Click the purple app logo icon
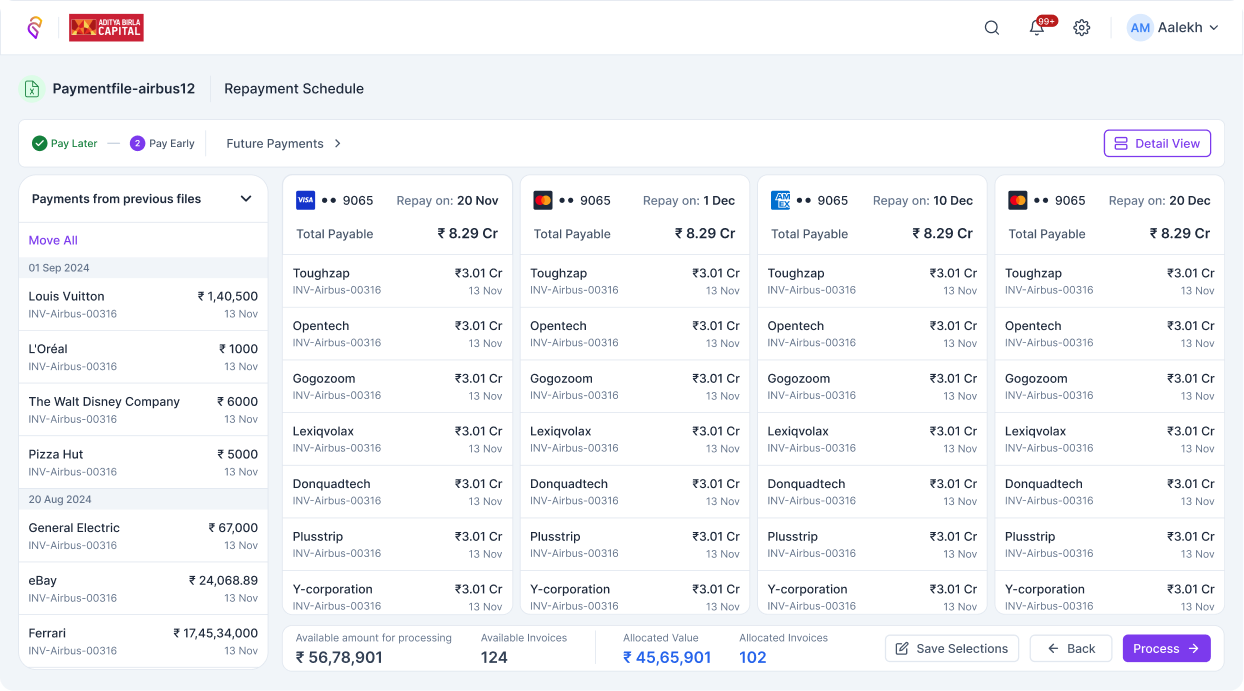 pyautogui.click(x=35, y=28)
